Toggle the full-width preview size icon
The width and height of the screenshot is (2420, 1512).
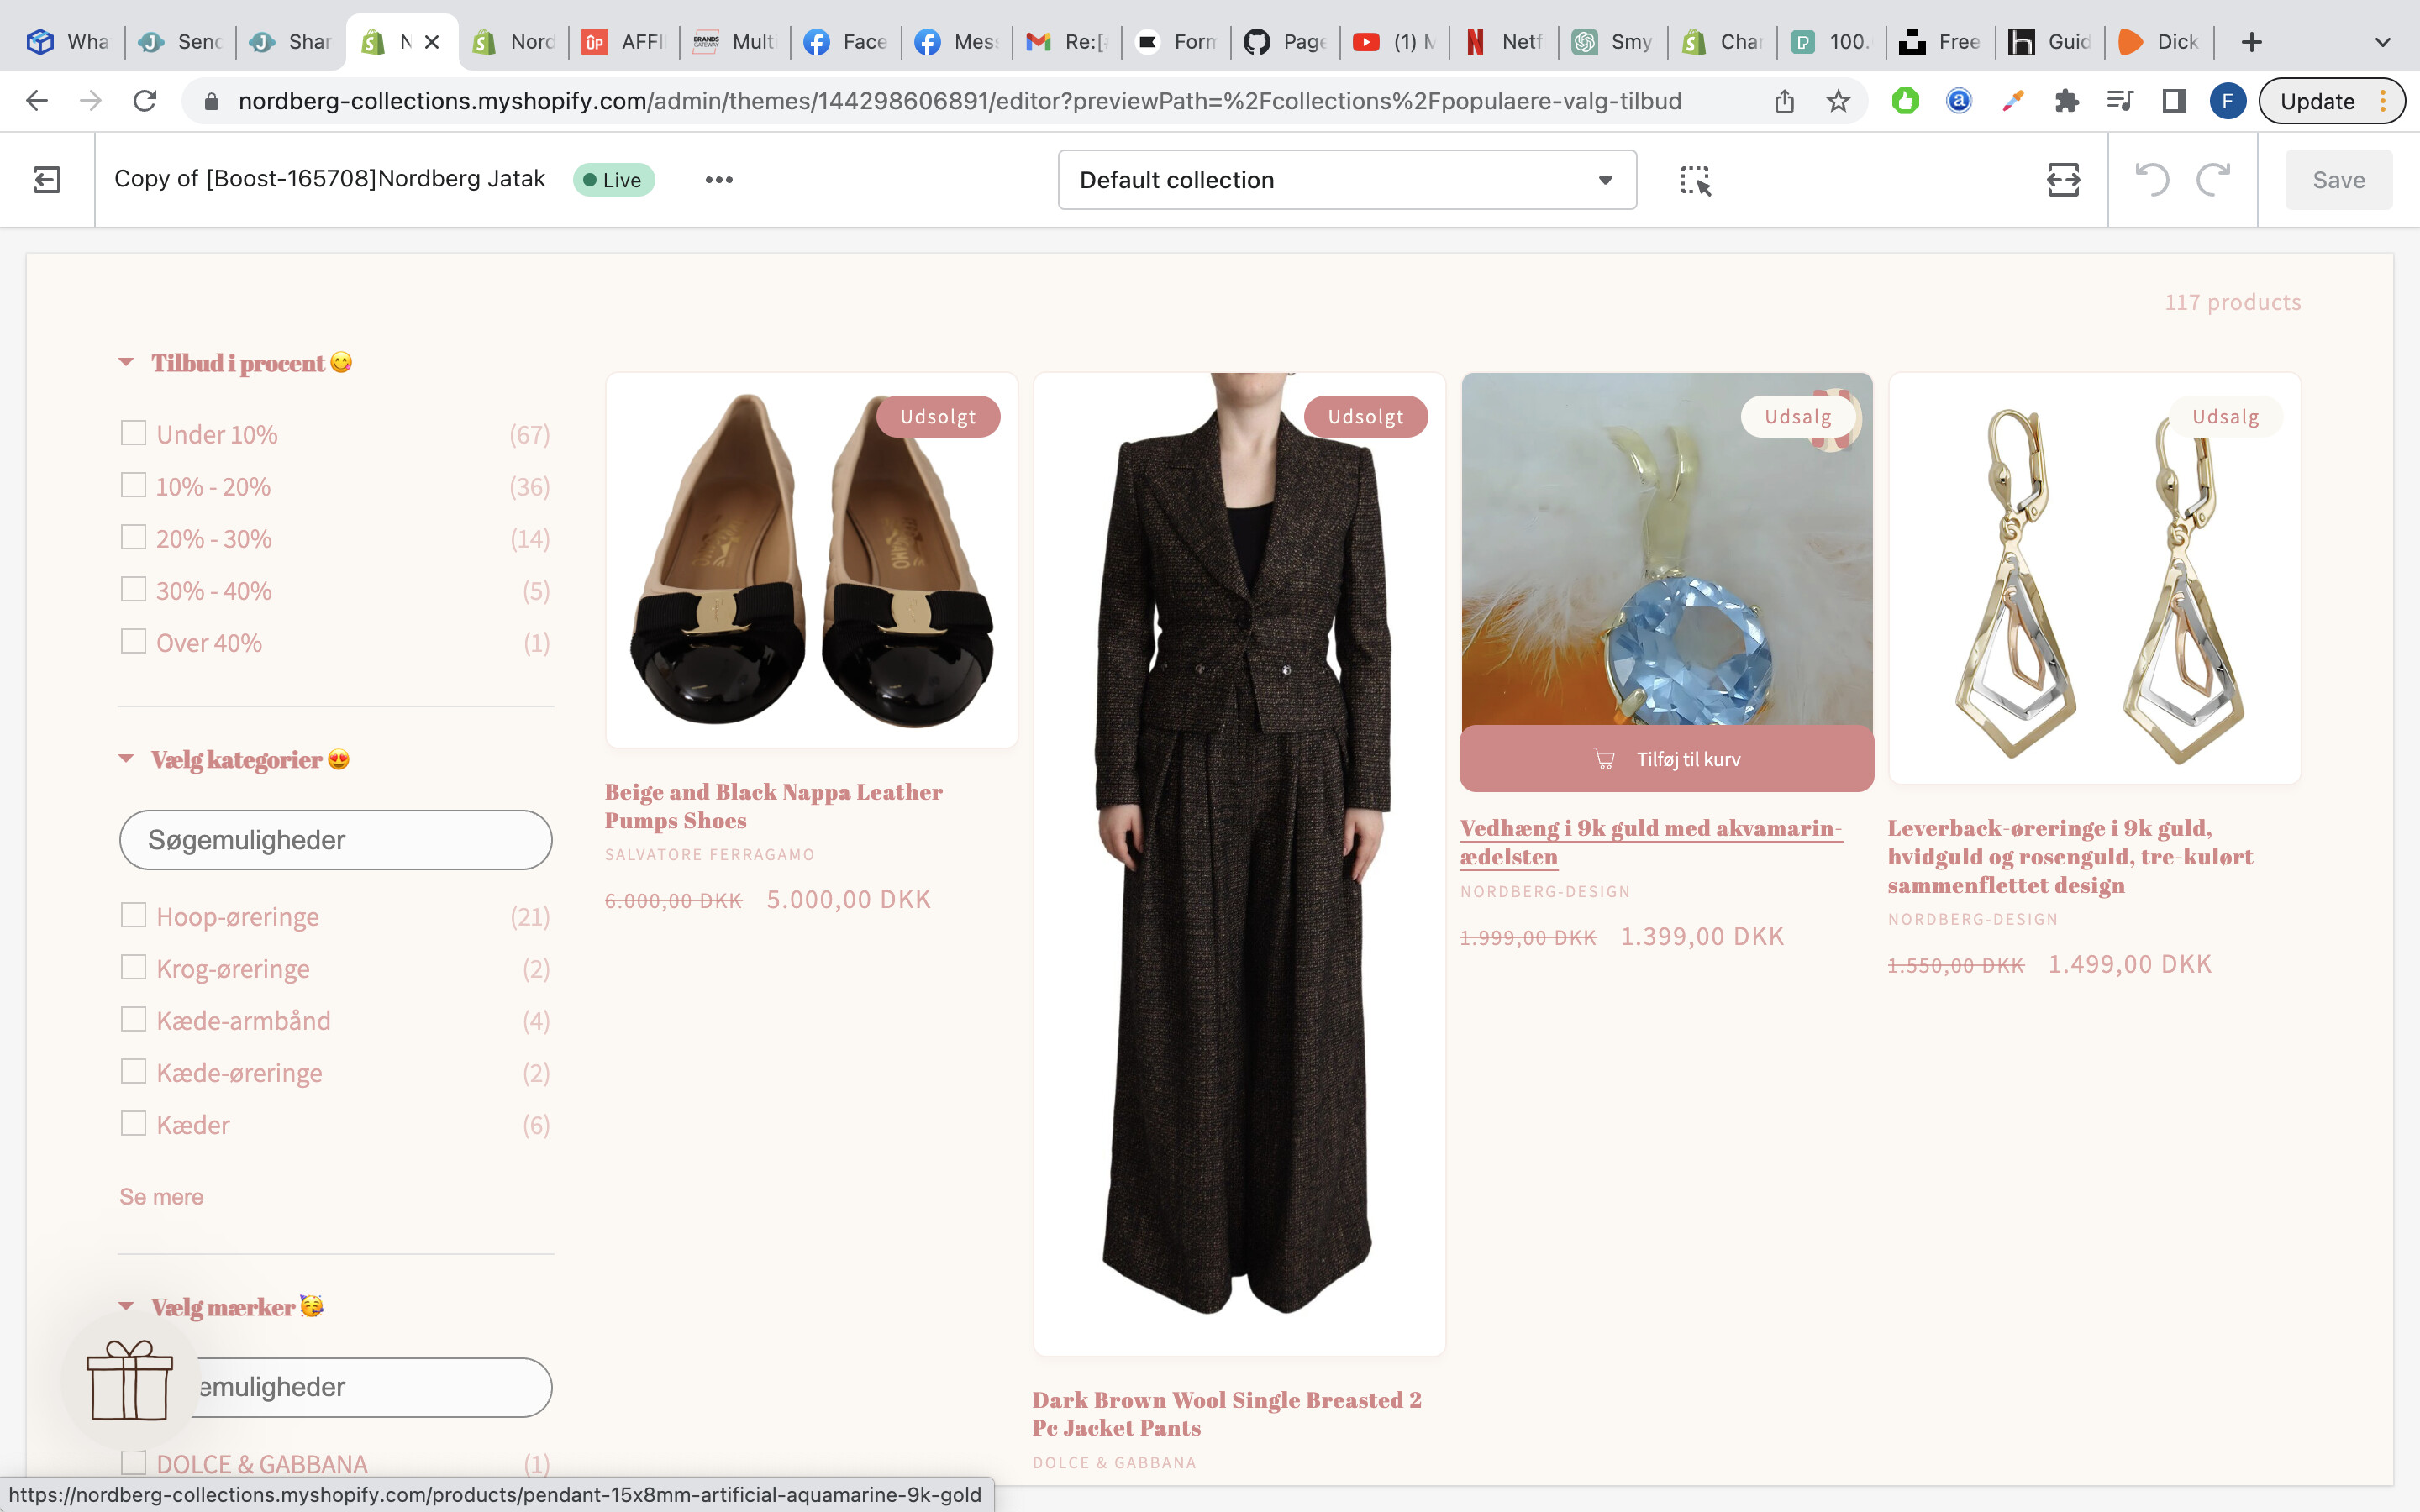2062,180
